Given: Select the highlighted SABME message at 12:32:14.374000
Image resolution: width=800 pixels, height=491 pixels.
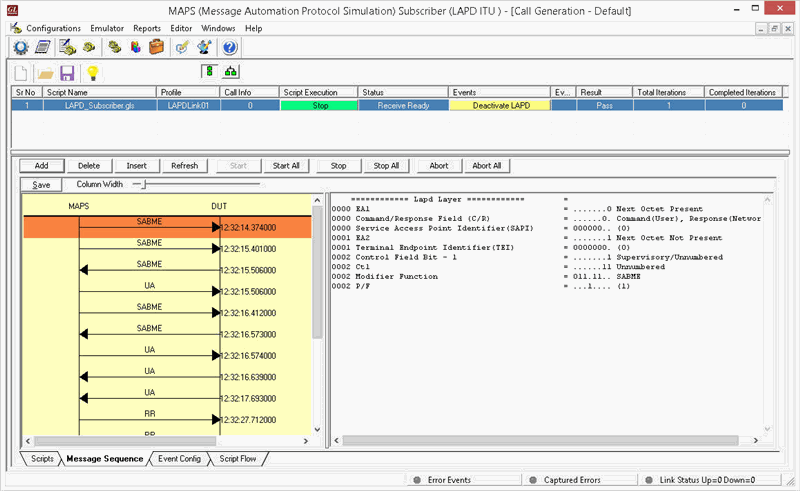Looking at the screenshot, I should 167,227.
